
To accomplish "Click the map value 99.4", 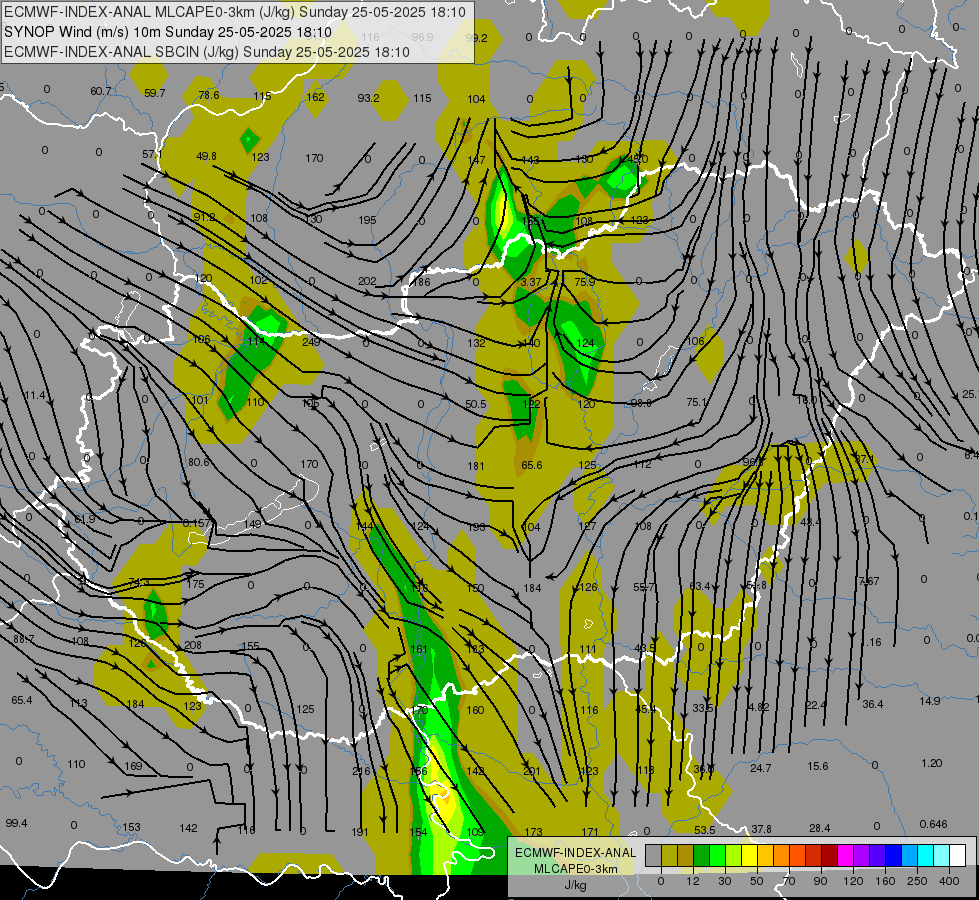I will click(16, 823).
